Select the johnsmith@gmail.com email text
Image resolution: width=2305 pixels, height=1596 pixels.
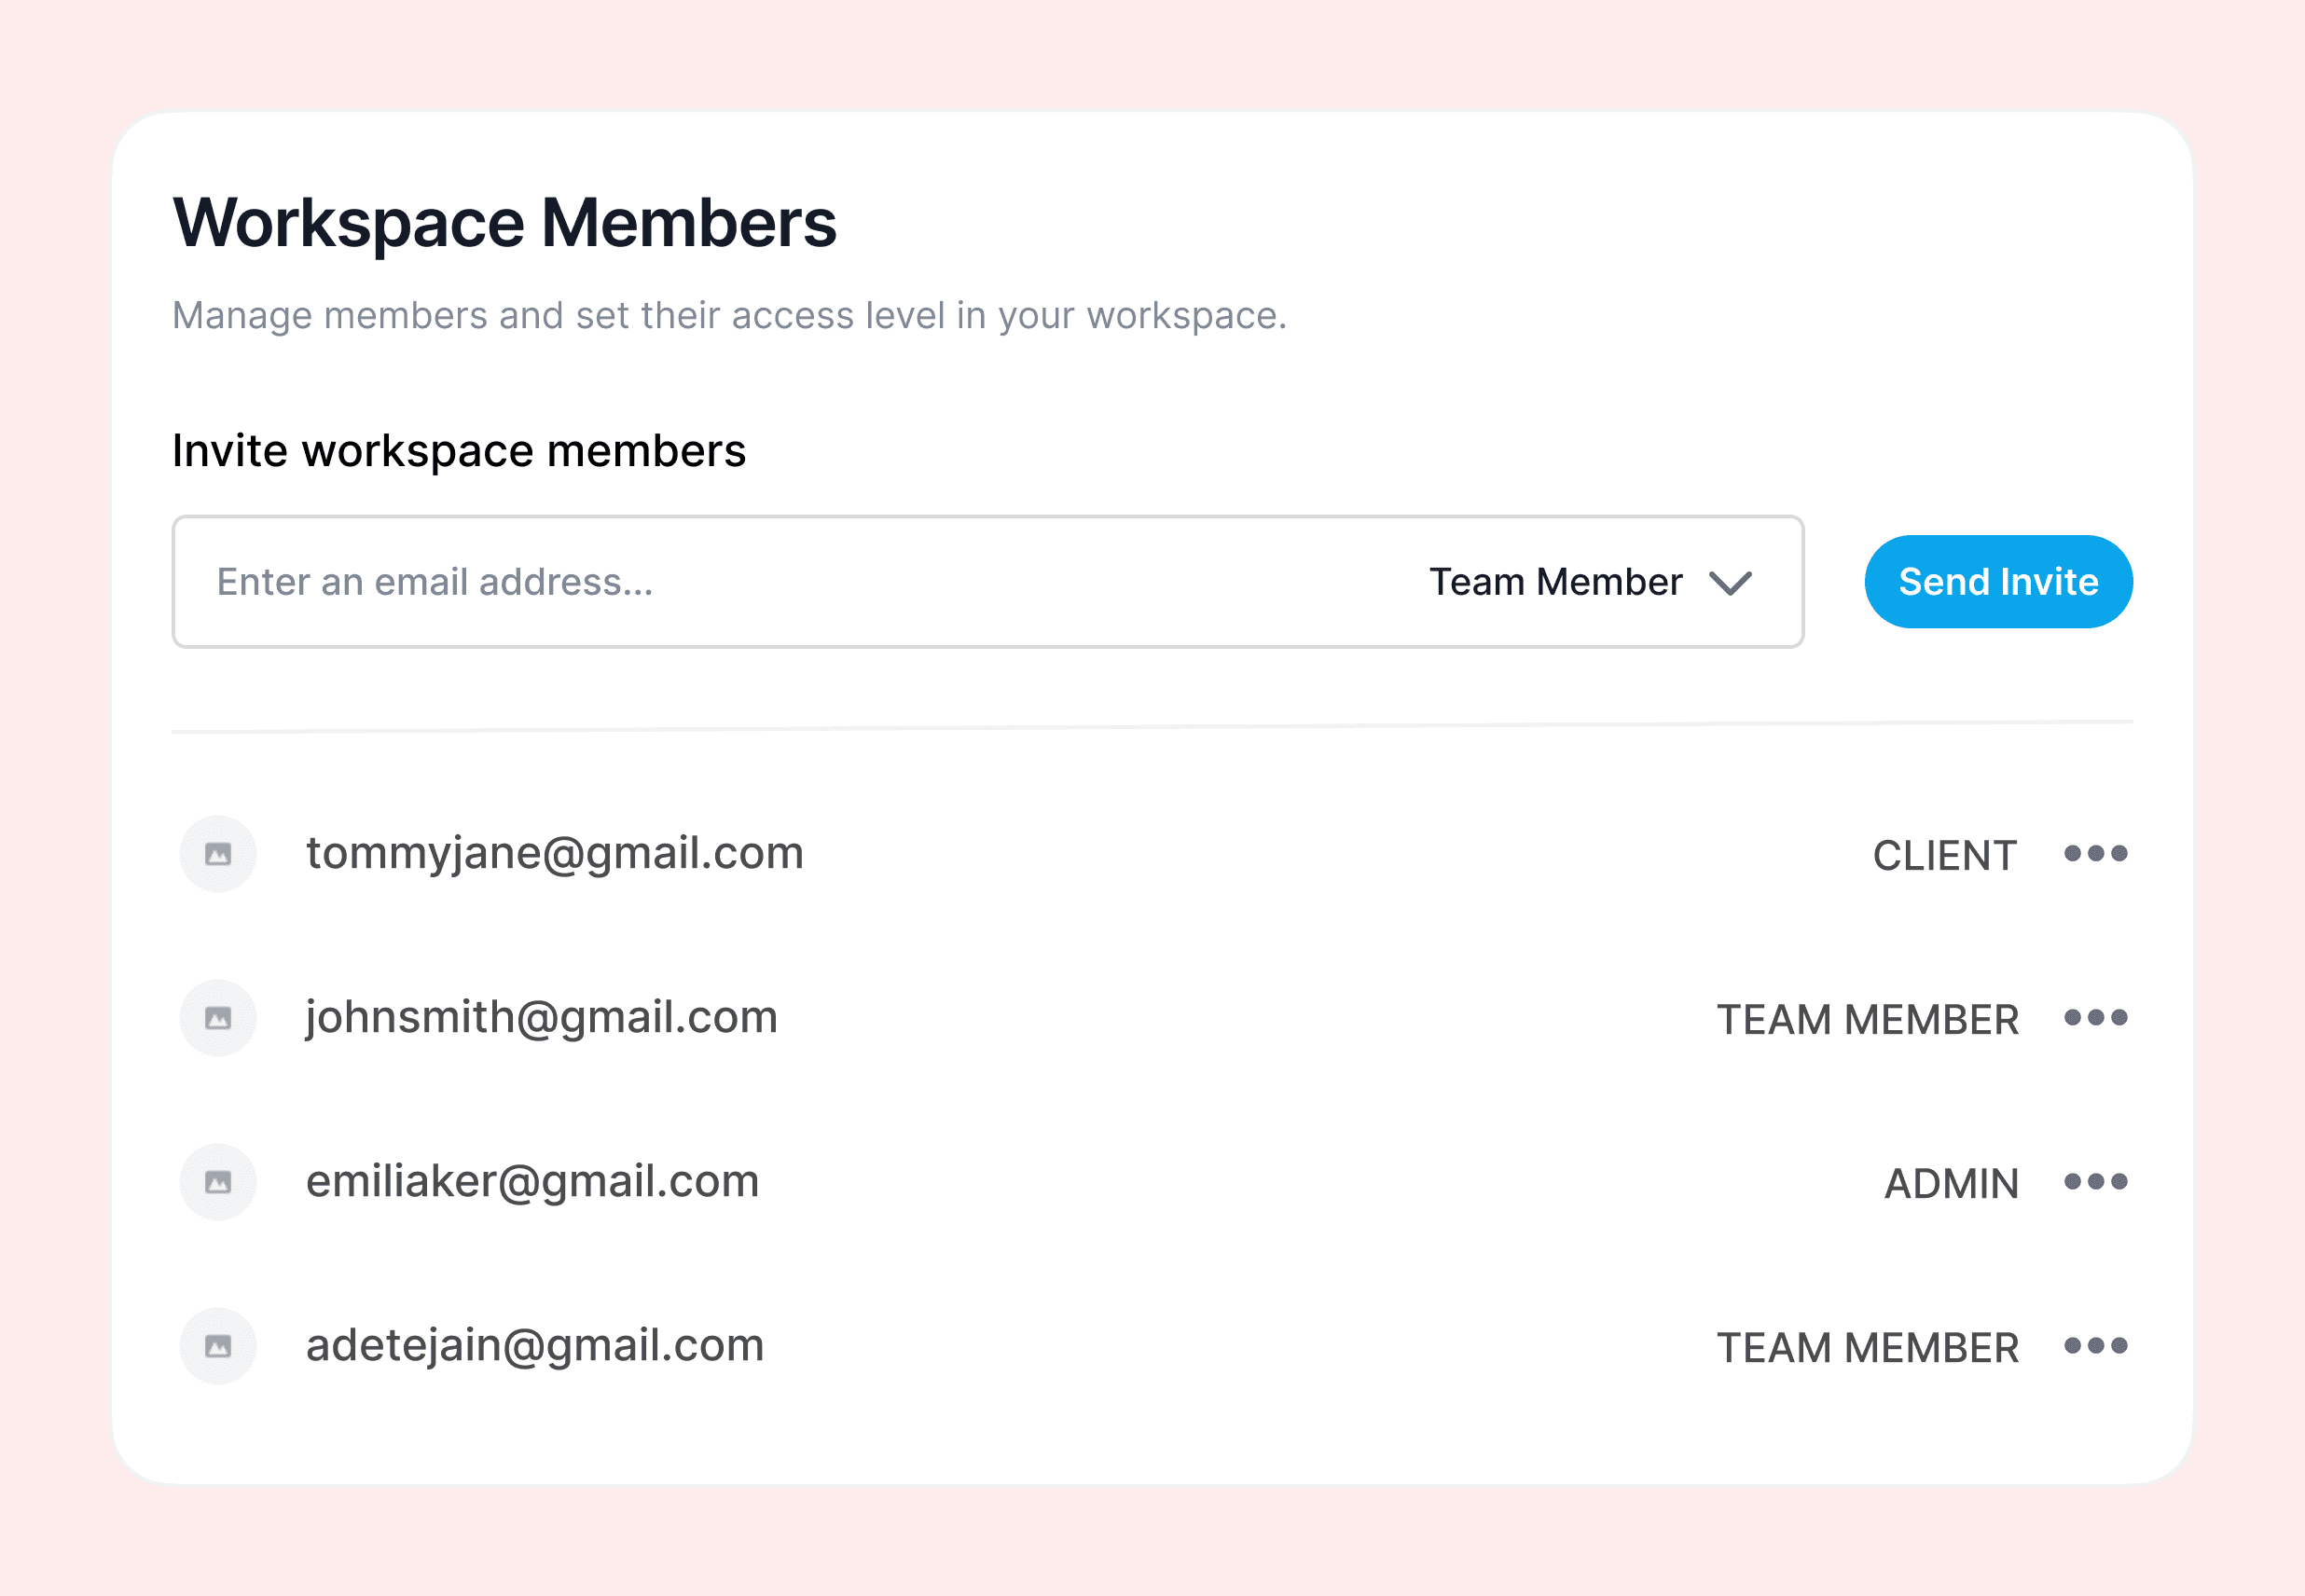[541, 1017]
